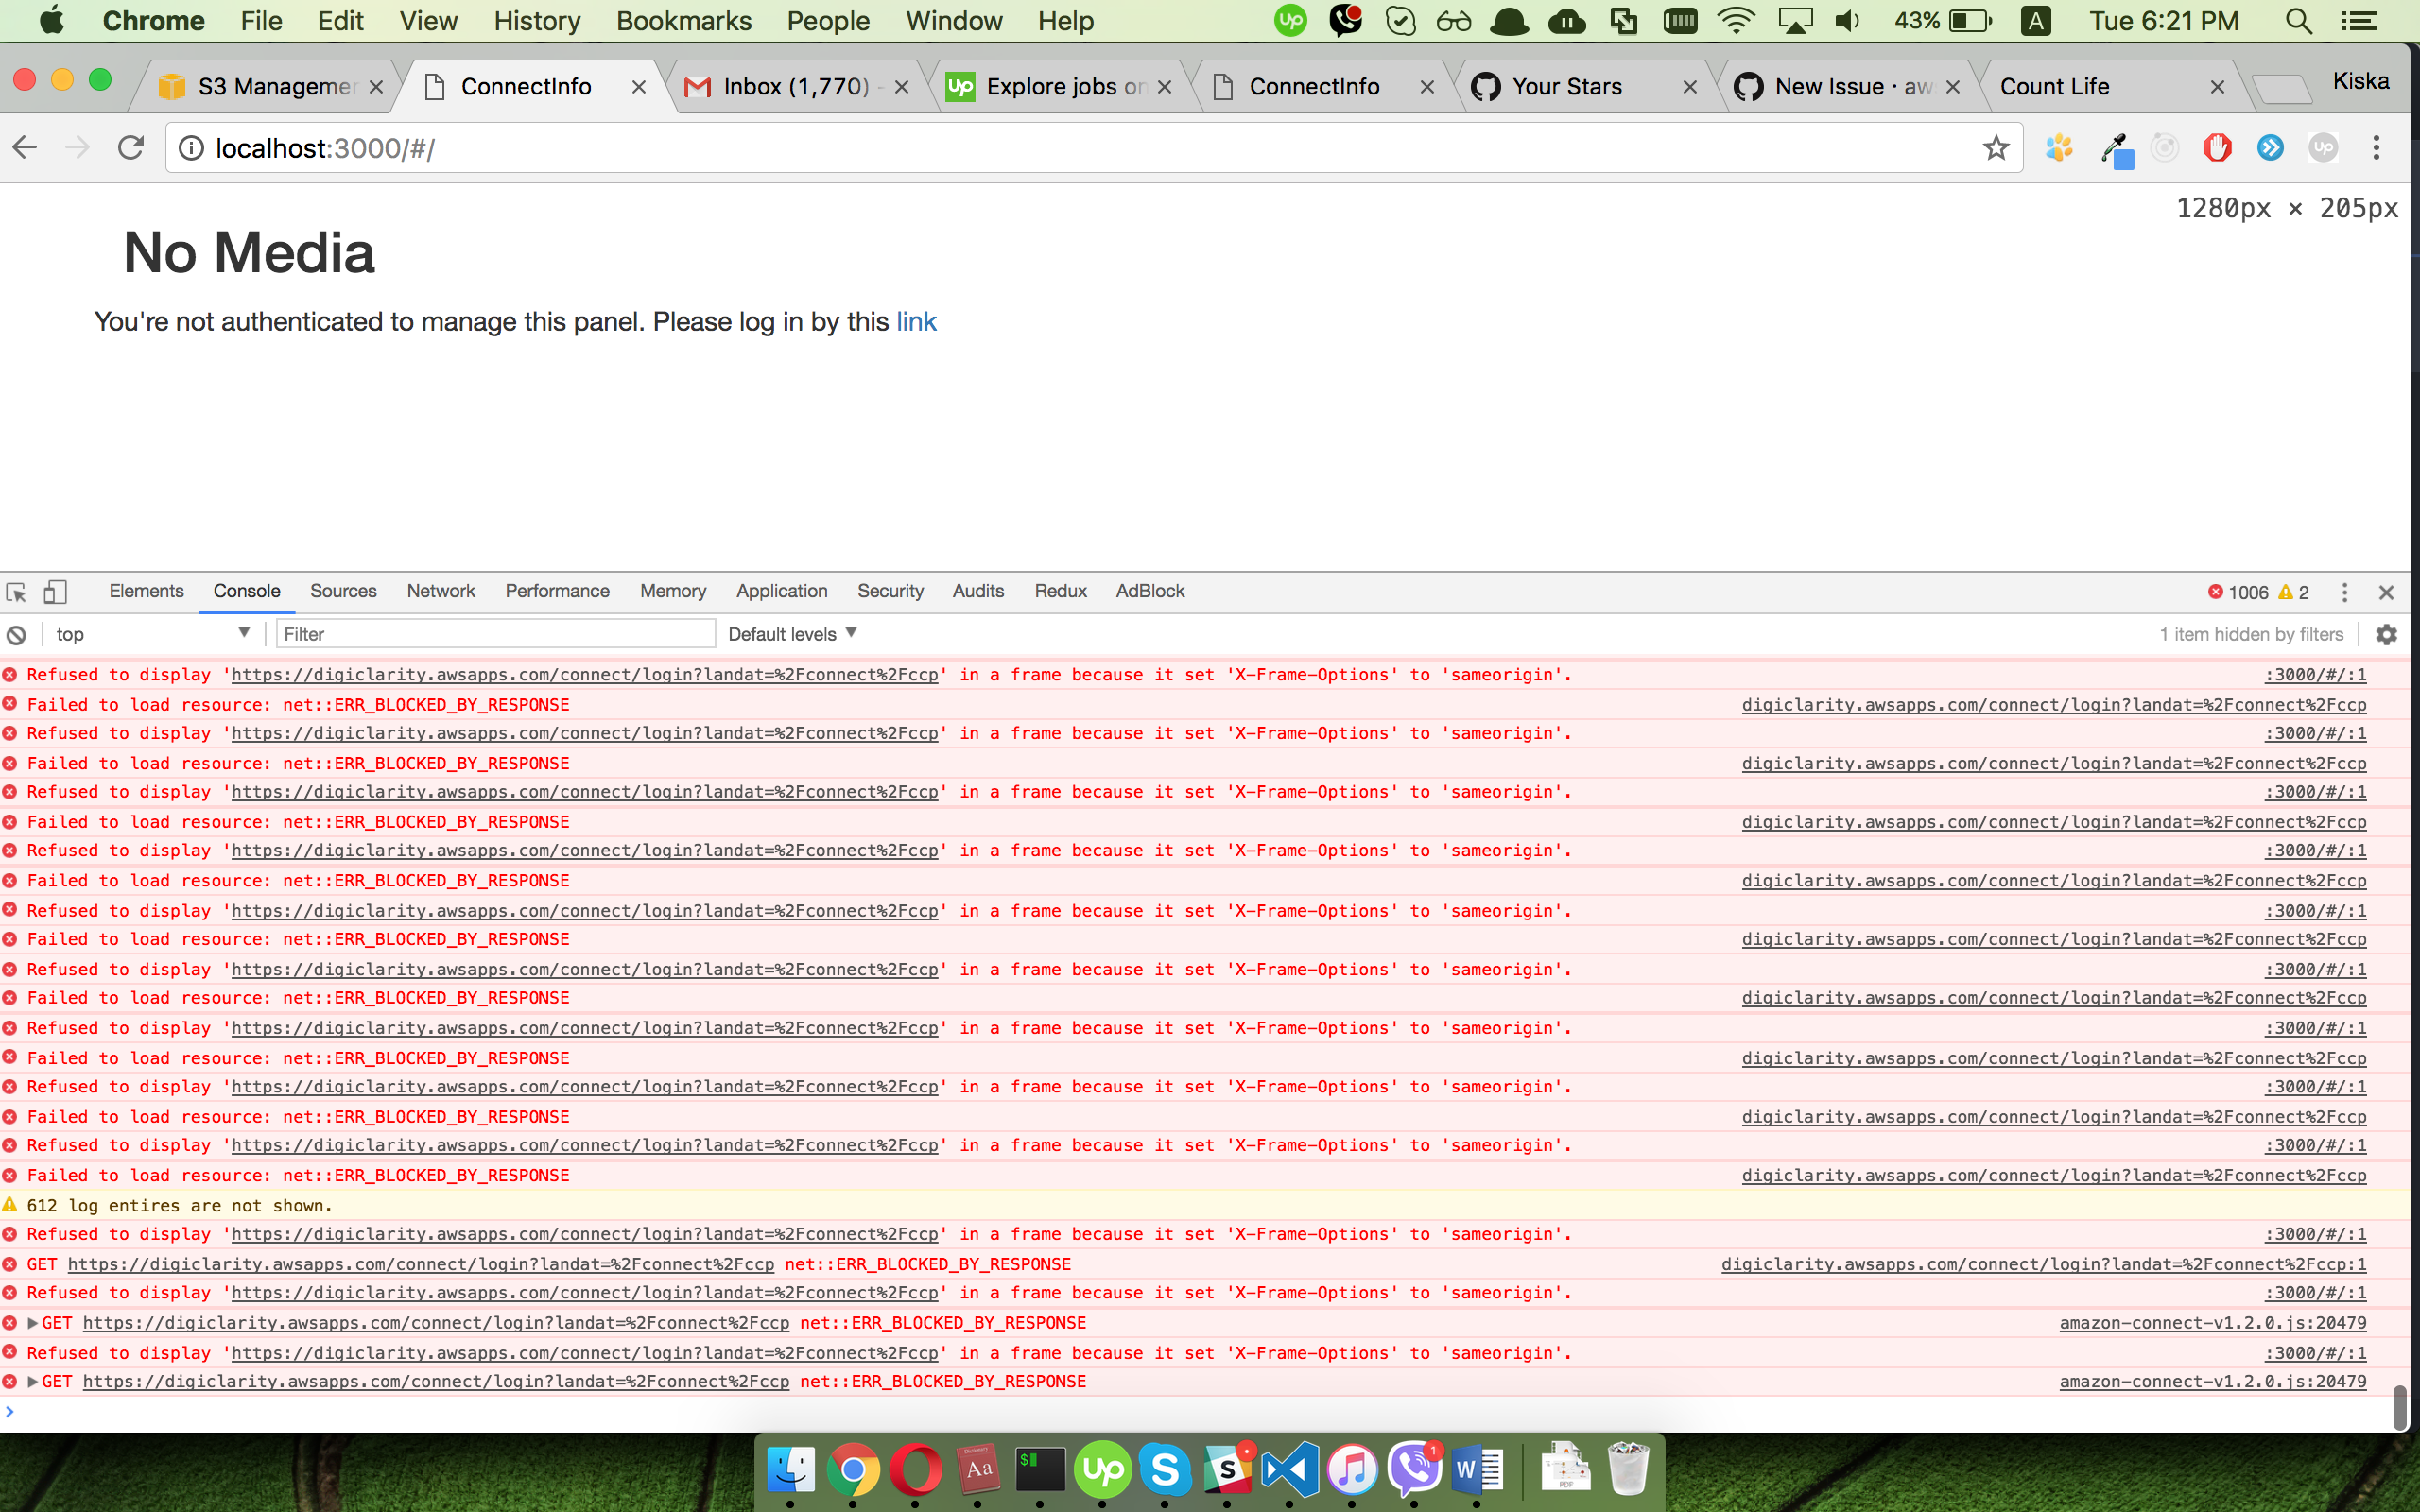2420x1512 pixels.
Task: Open console settings gear icon
Action: [x=2387, y=634]
